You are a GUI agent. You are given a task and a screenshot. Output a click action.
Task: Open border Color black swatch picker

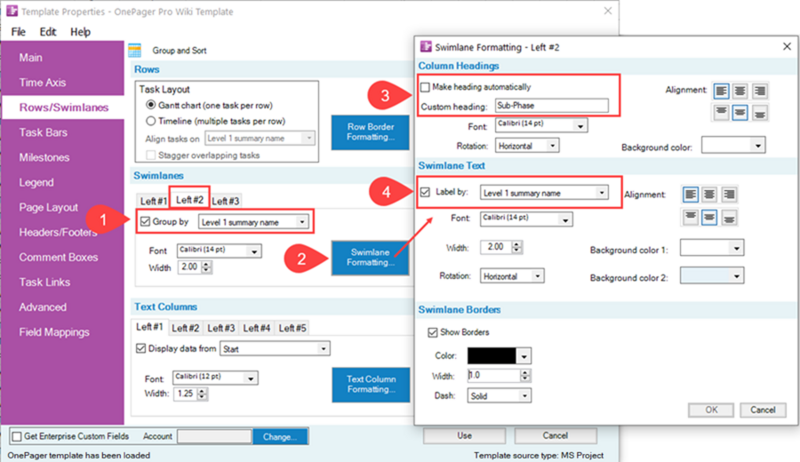[499, 356]
